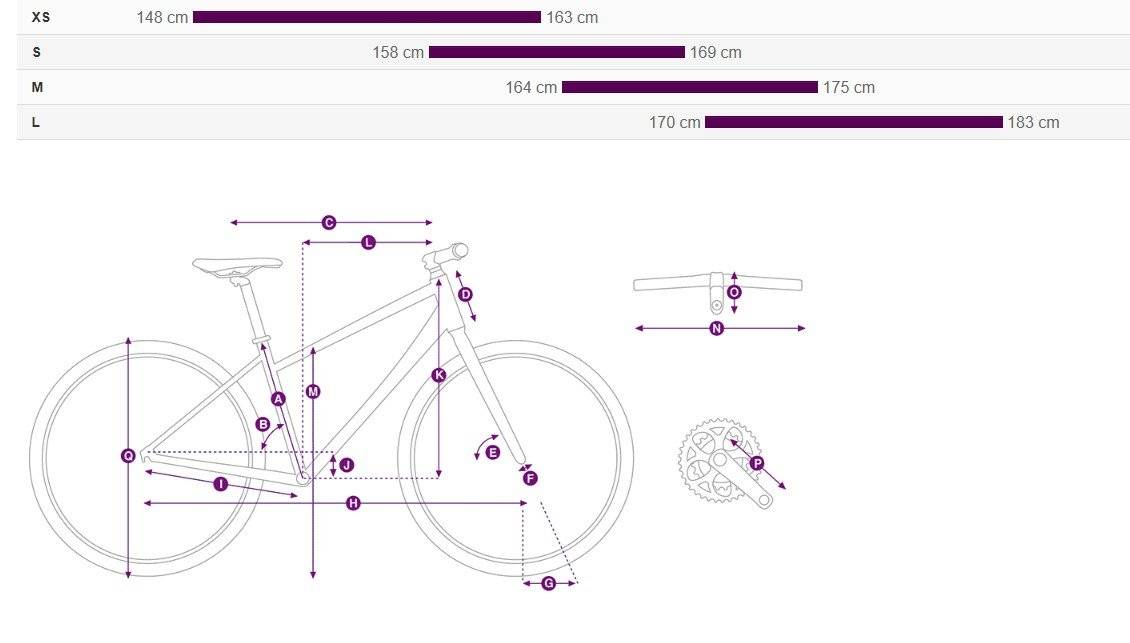Click the D head tube marker

pyautogui.click(x=466, y=294)
